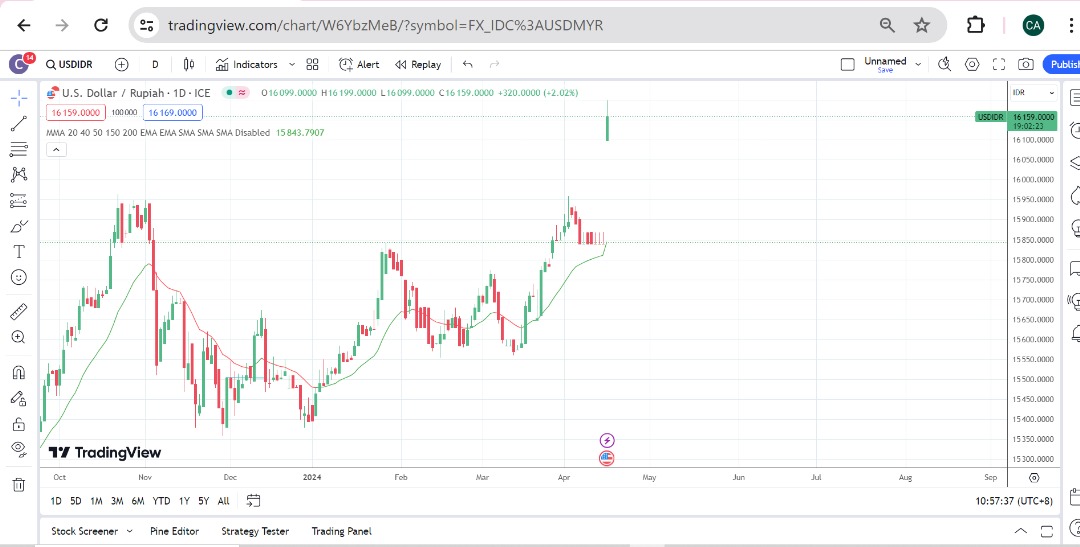Click the blue buy price 16169.0000
1080x547 pixels.
click(173, 112)
